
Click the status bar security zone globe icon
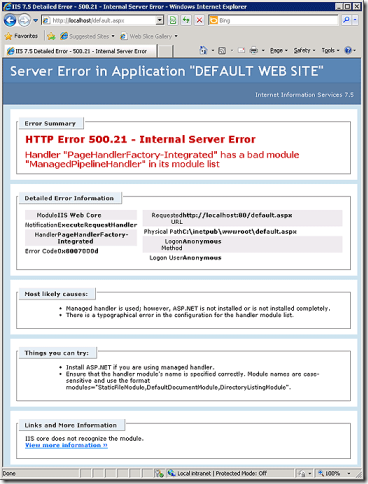[172, 473]
